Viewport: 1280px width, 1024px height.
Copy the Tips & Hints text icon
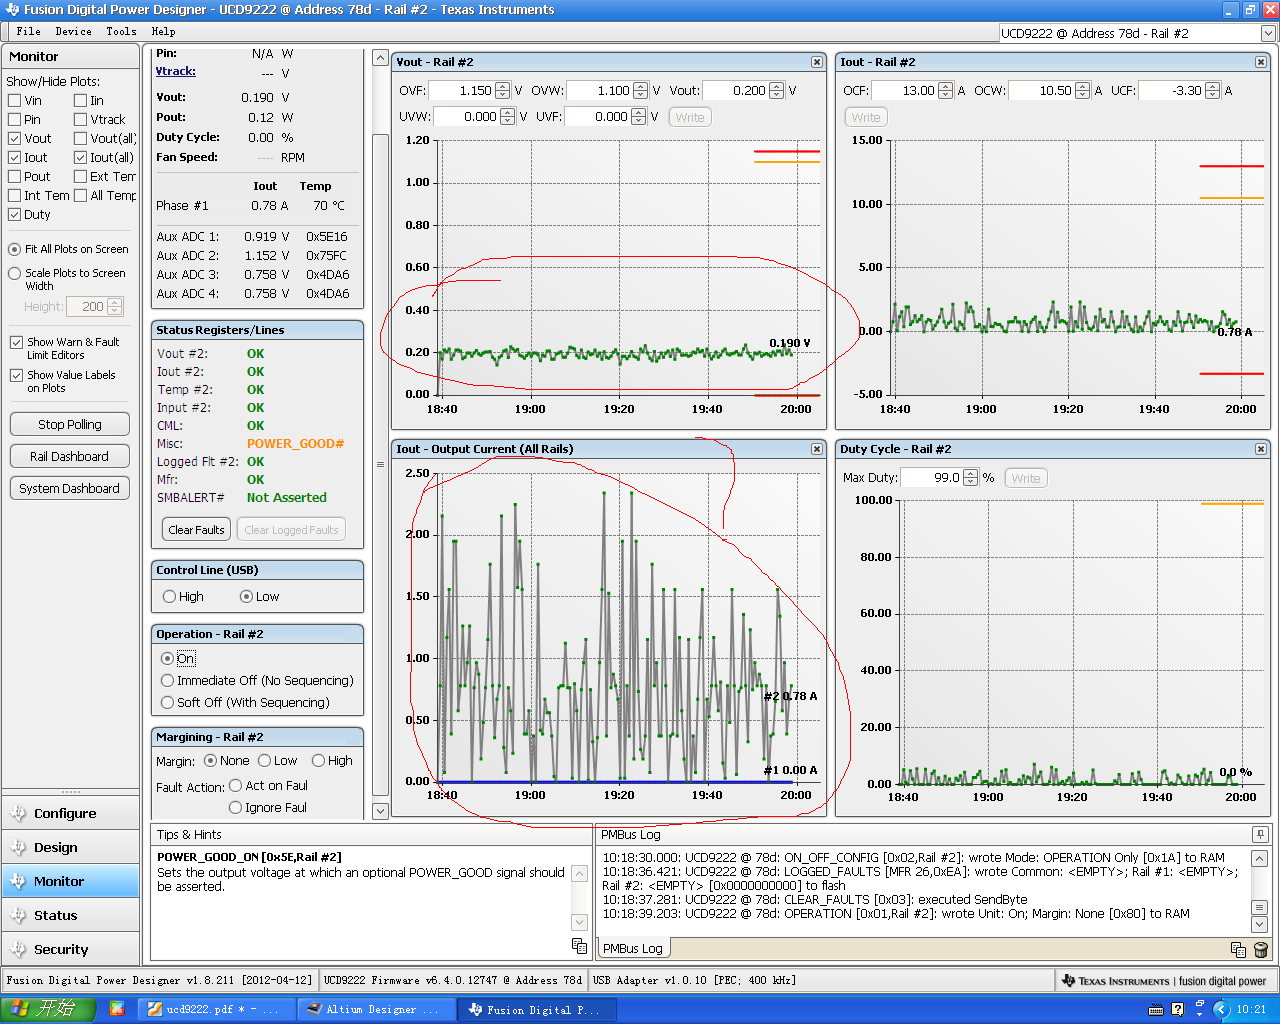coord(579,945)
